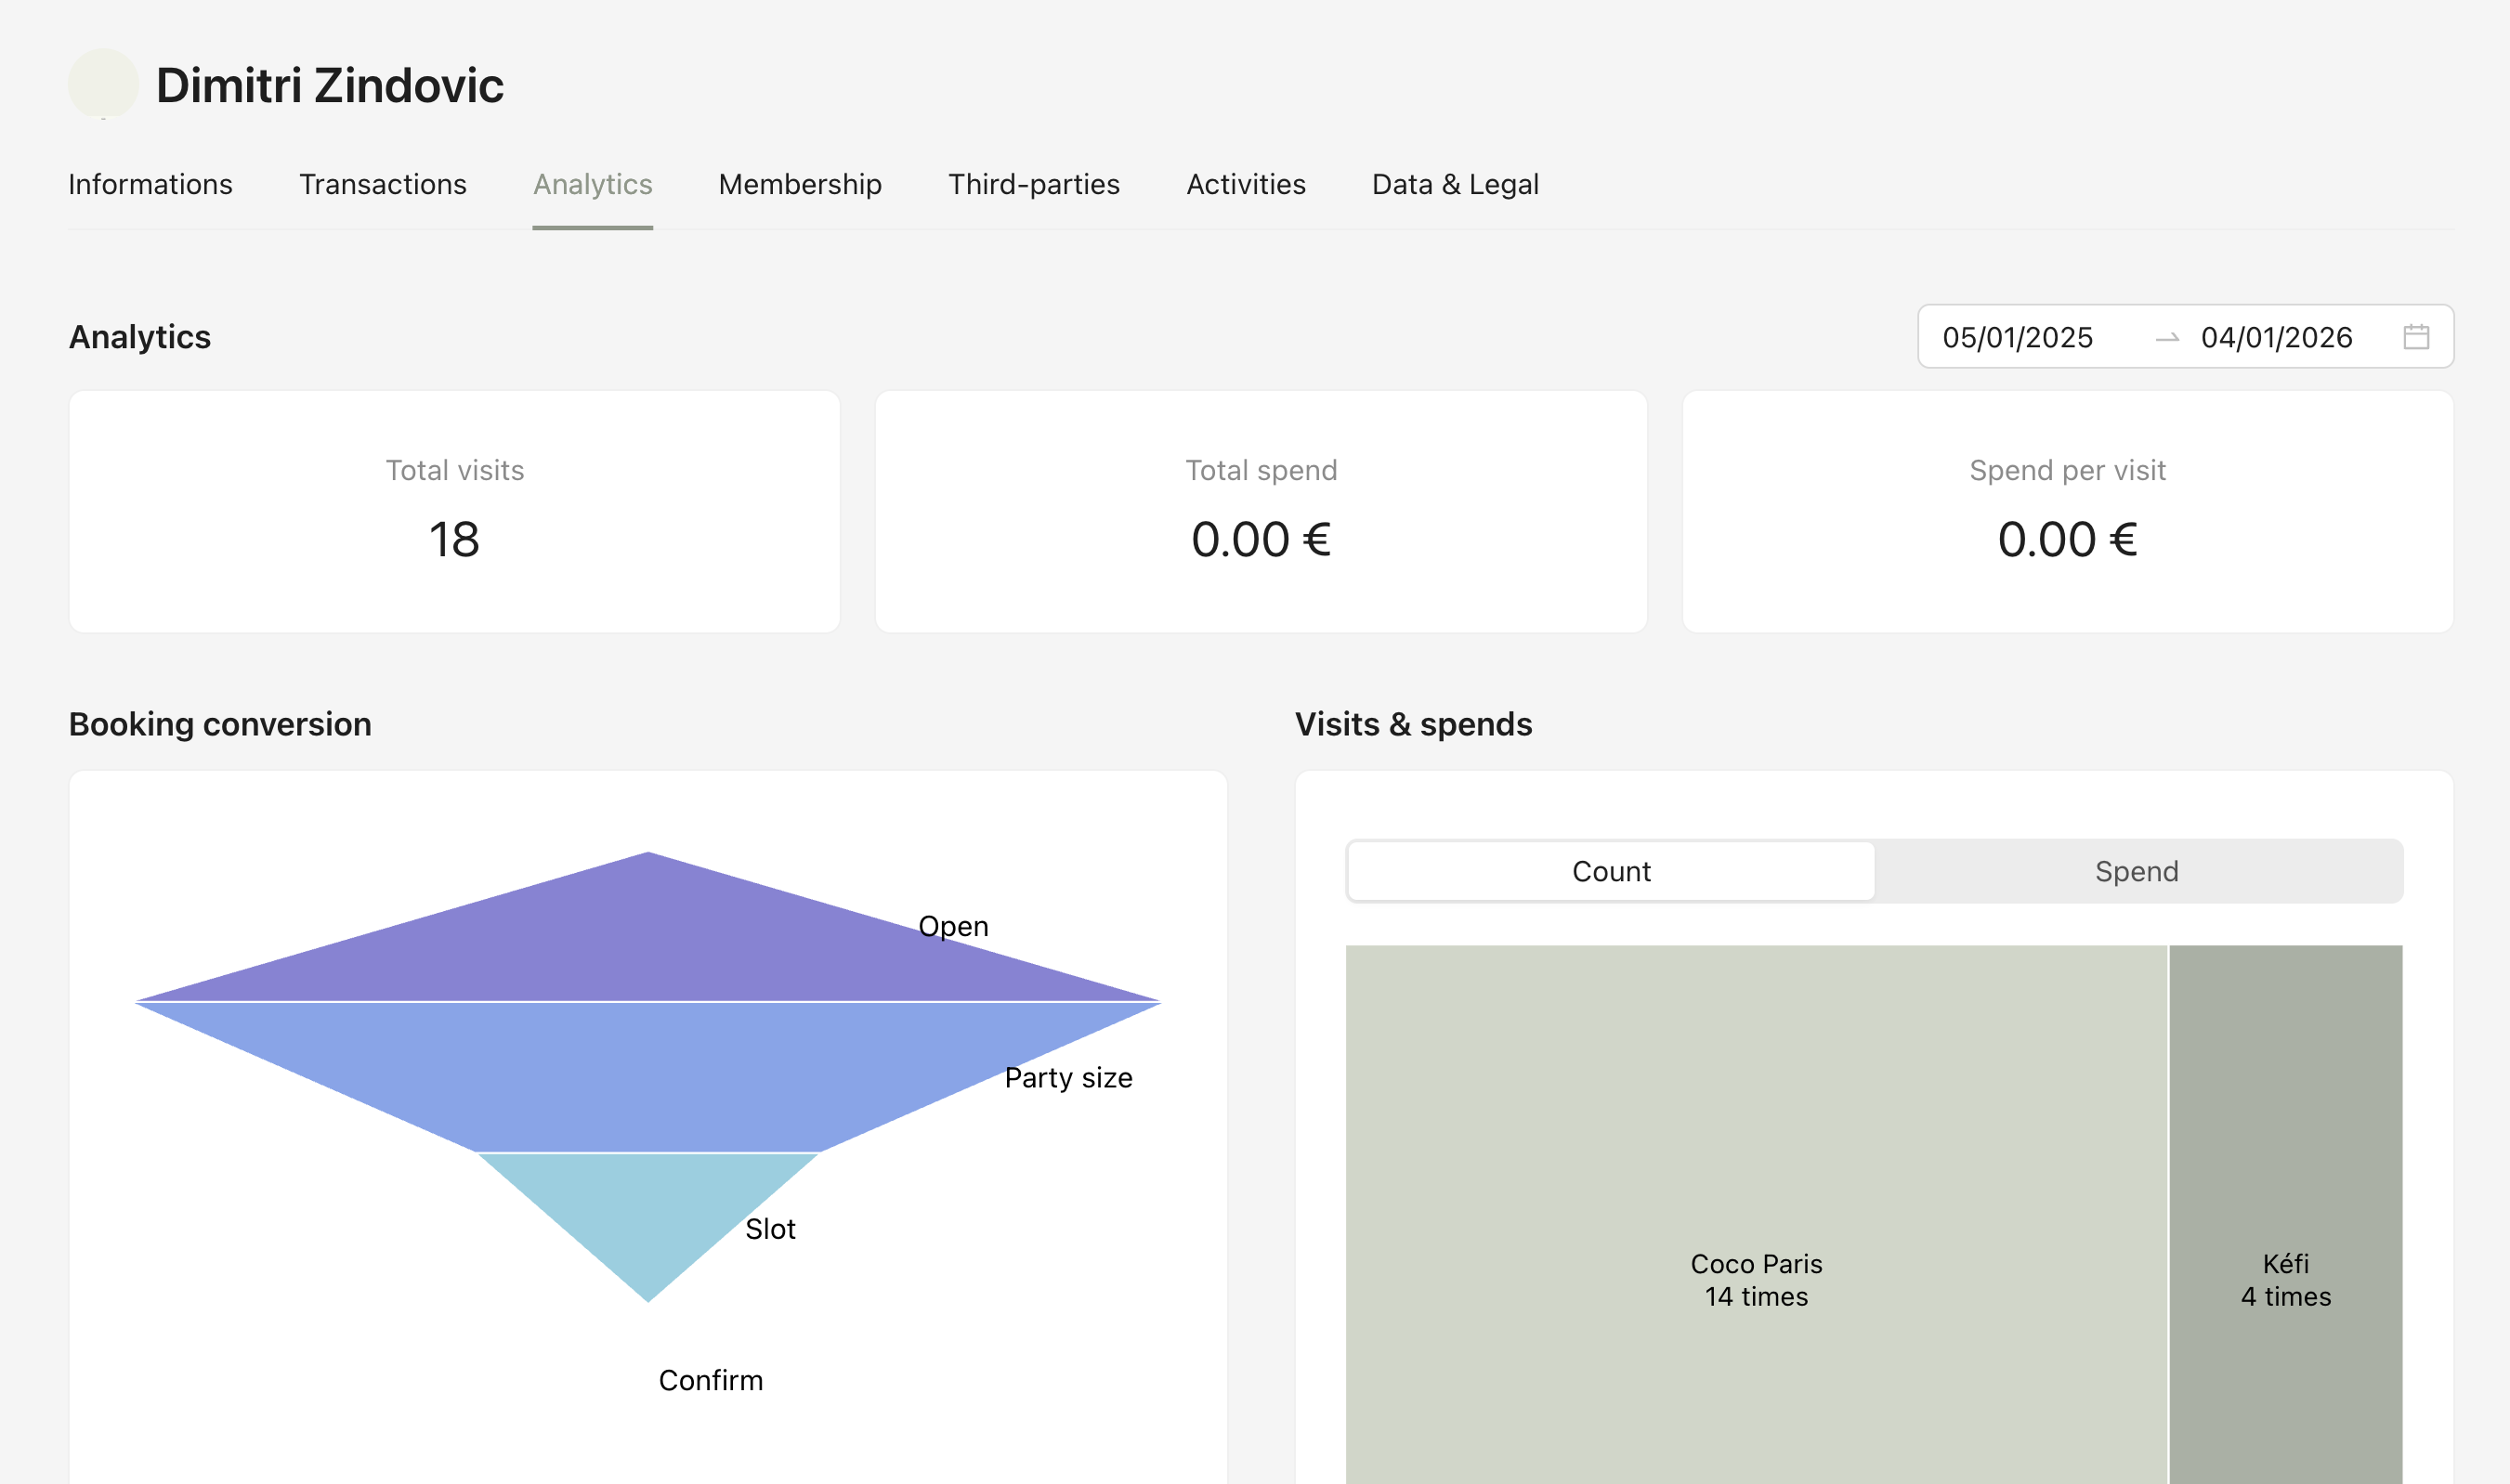The image size is (2510, 1484).
Task: Open the Third-parties tab
Action: pyautogui.click(x=1033, y=184)
